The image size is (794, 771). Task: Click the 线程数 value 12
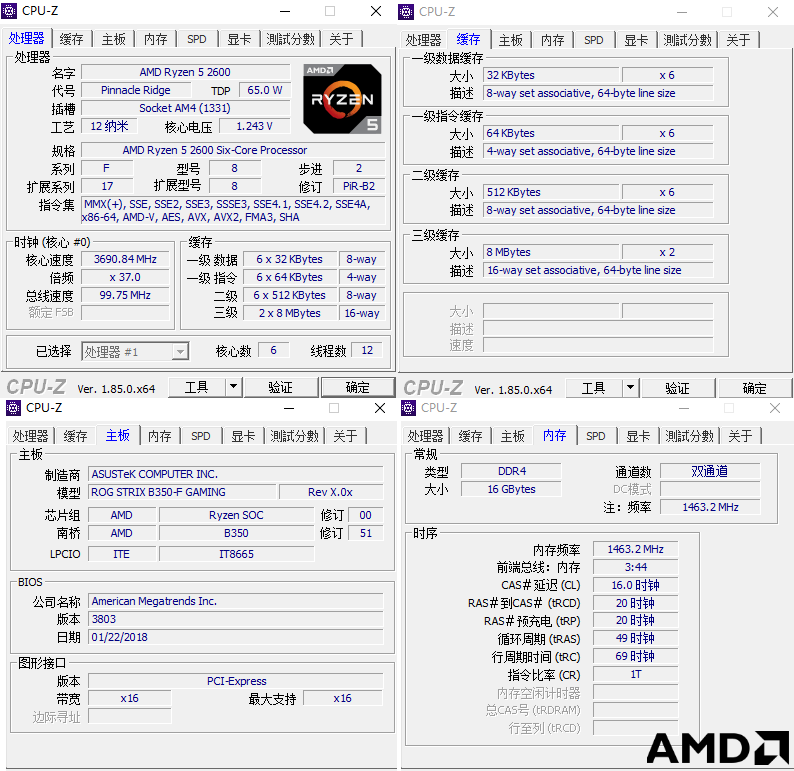coord(367,350)
